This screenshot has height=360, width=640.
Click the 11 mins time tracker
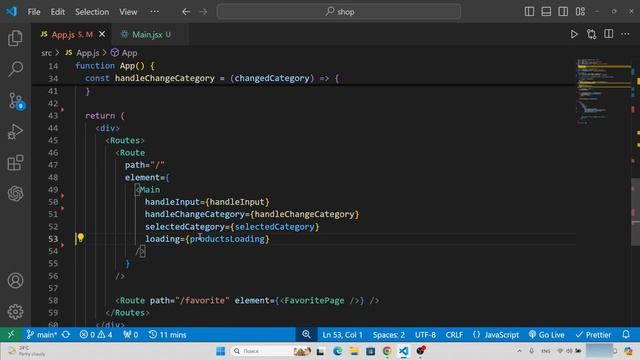[x=167, y=335]
